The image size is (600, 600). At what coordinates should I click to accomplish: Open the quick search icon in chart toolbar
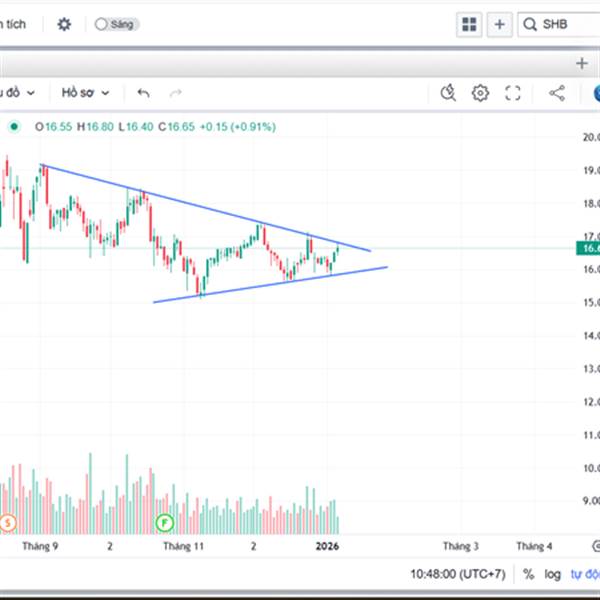click(449, 93)
